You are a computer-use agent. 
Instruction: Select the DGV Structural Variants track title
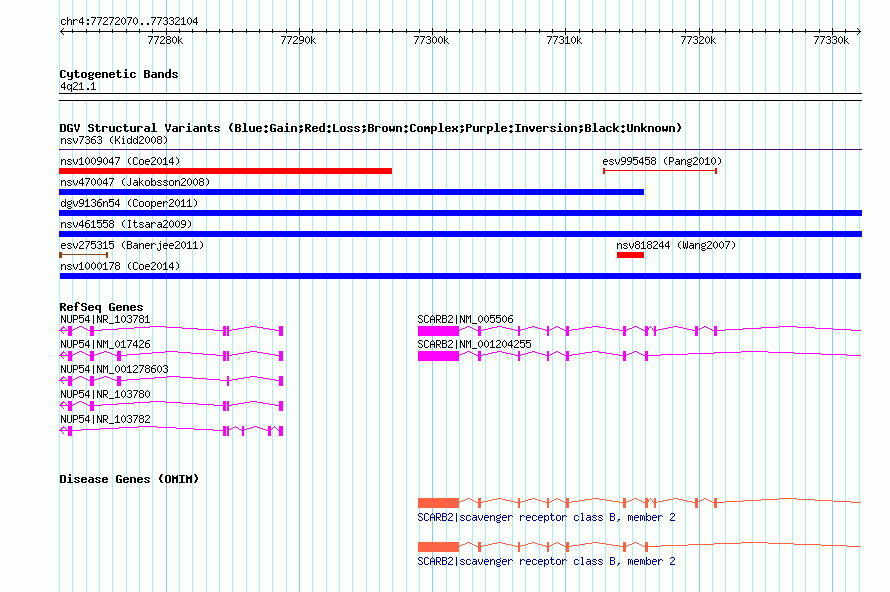click(x=371, y=128)
